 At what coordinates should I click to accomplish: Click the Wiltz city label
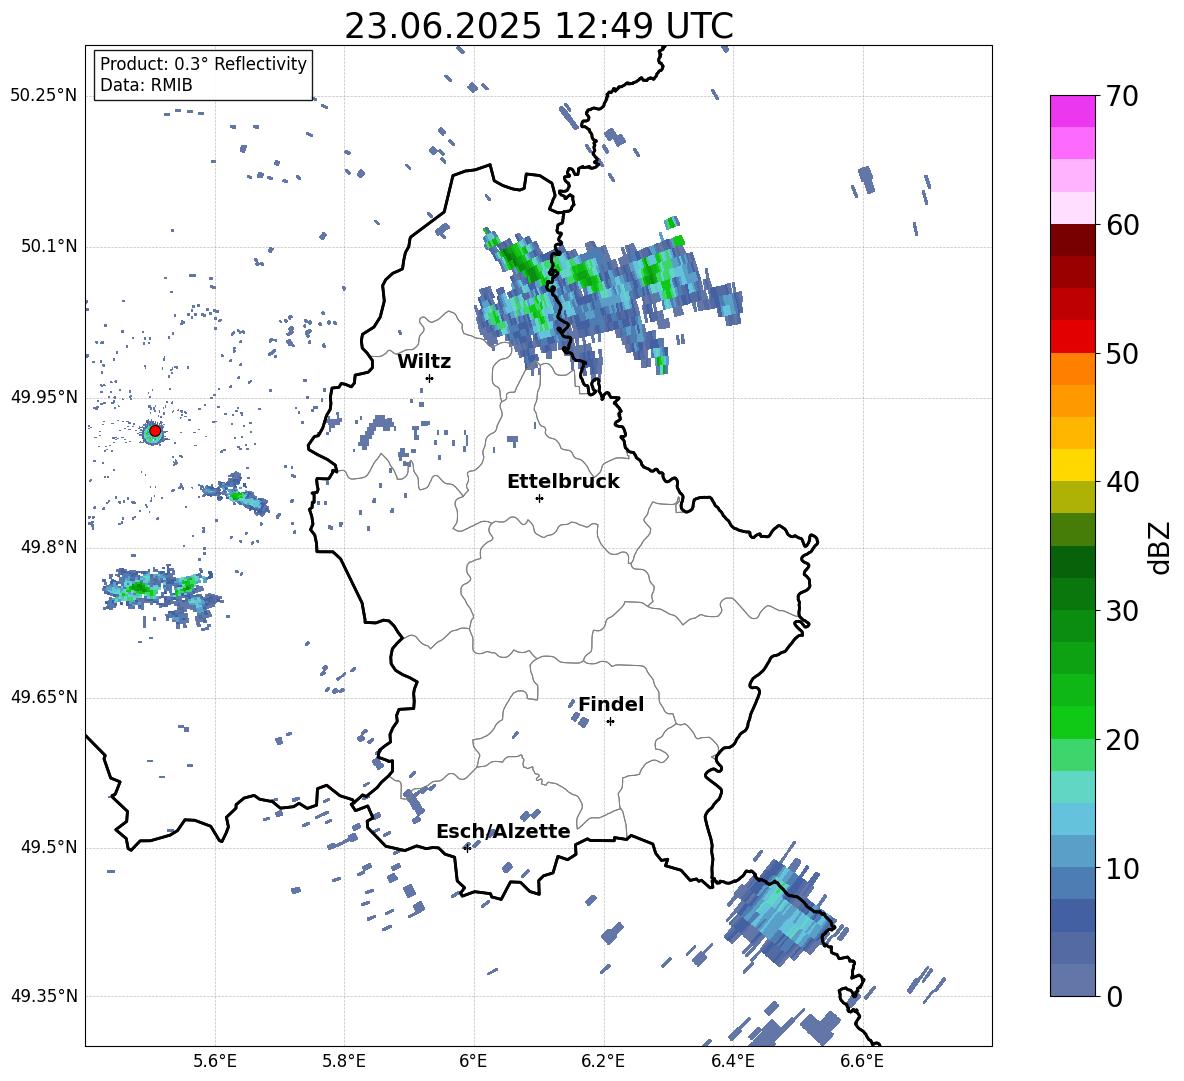pyautogui.click(x=424, y=362)
